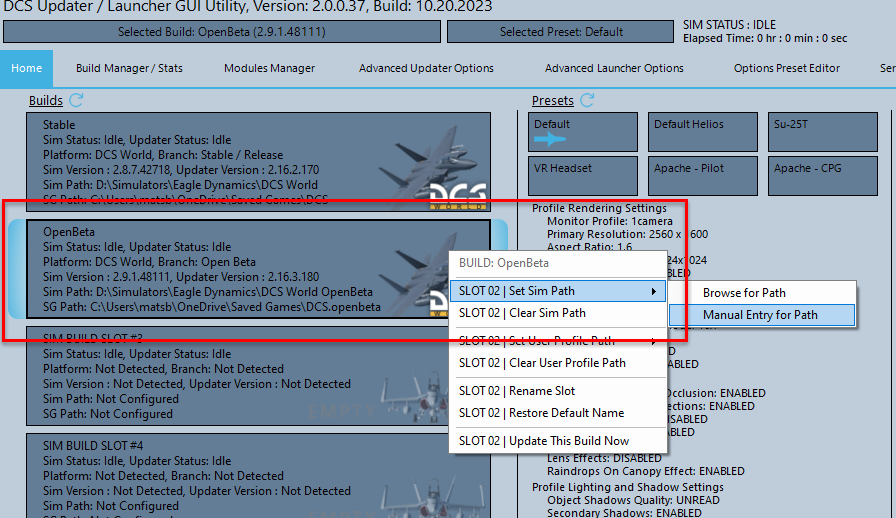Click Profile Rendering Settings heading
This screenshot has width=896, height=518.
point(599,208)
